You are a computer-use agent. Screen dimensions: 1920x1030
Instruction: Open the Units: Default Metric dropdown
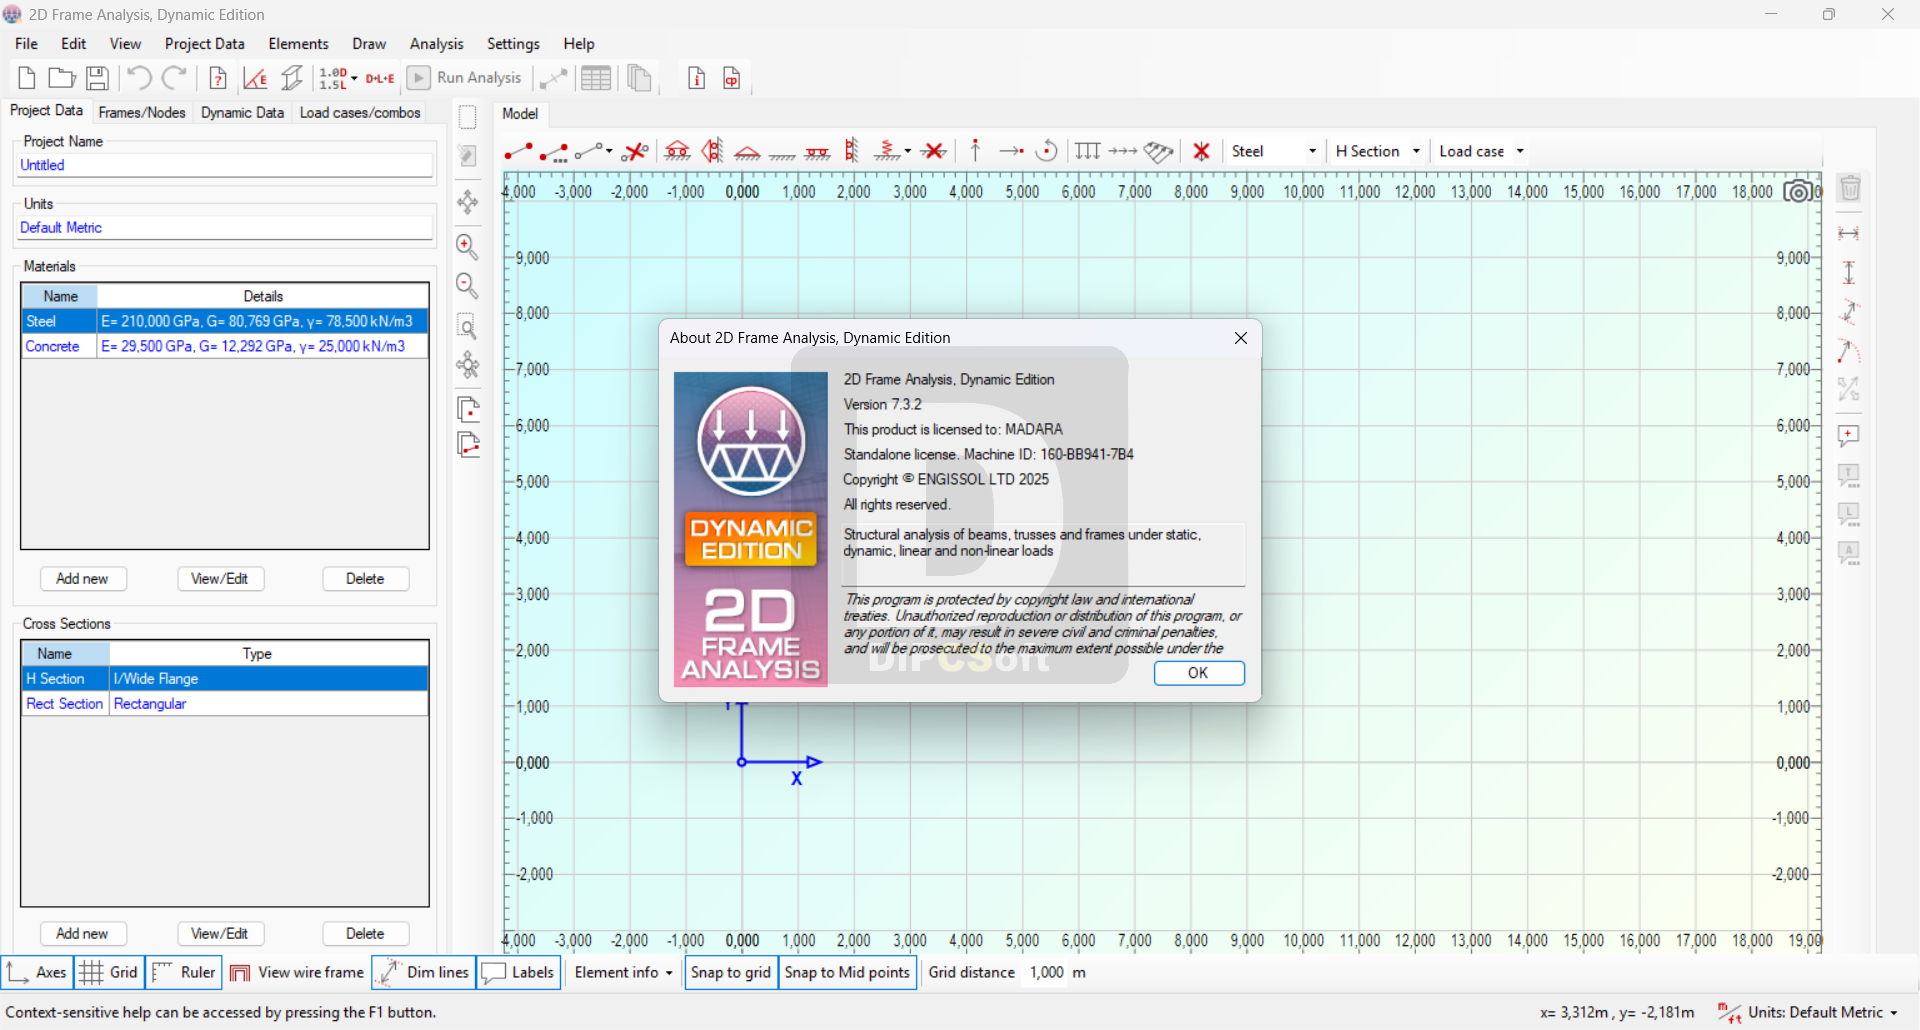(1809, 1012)
